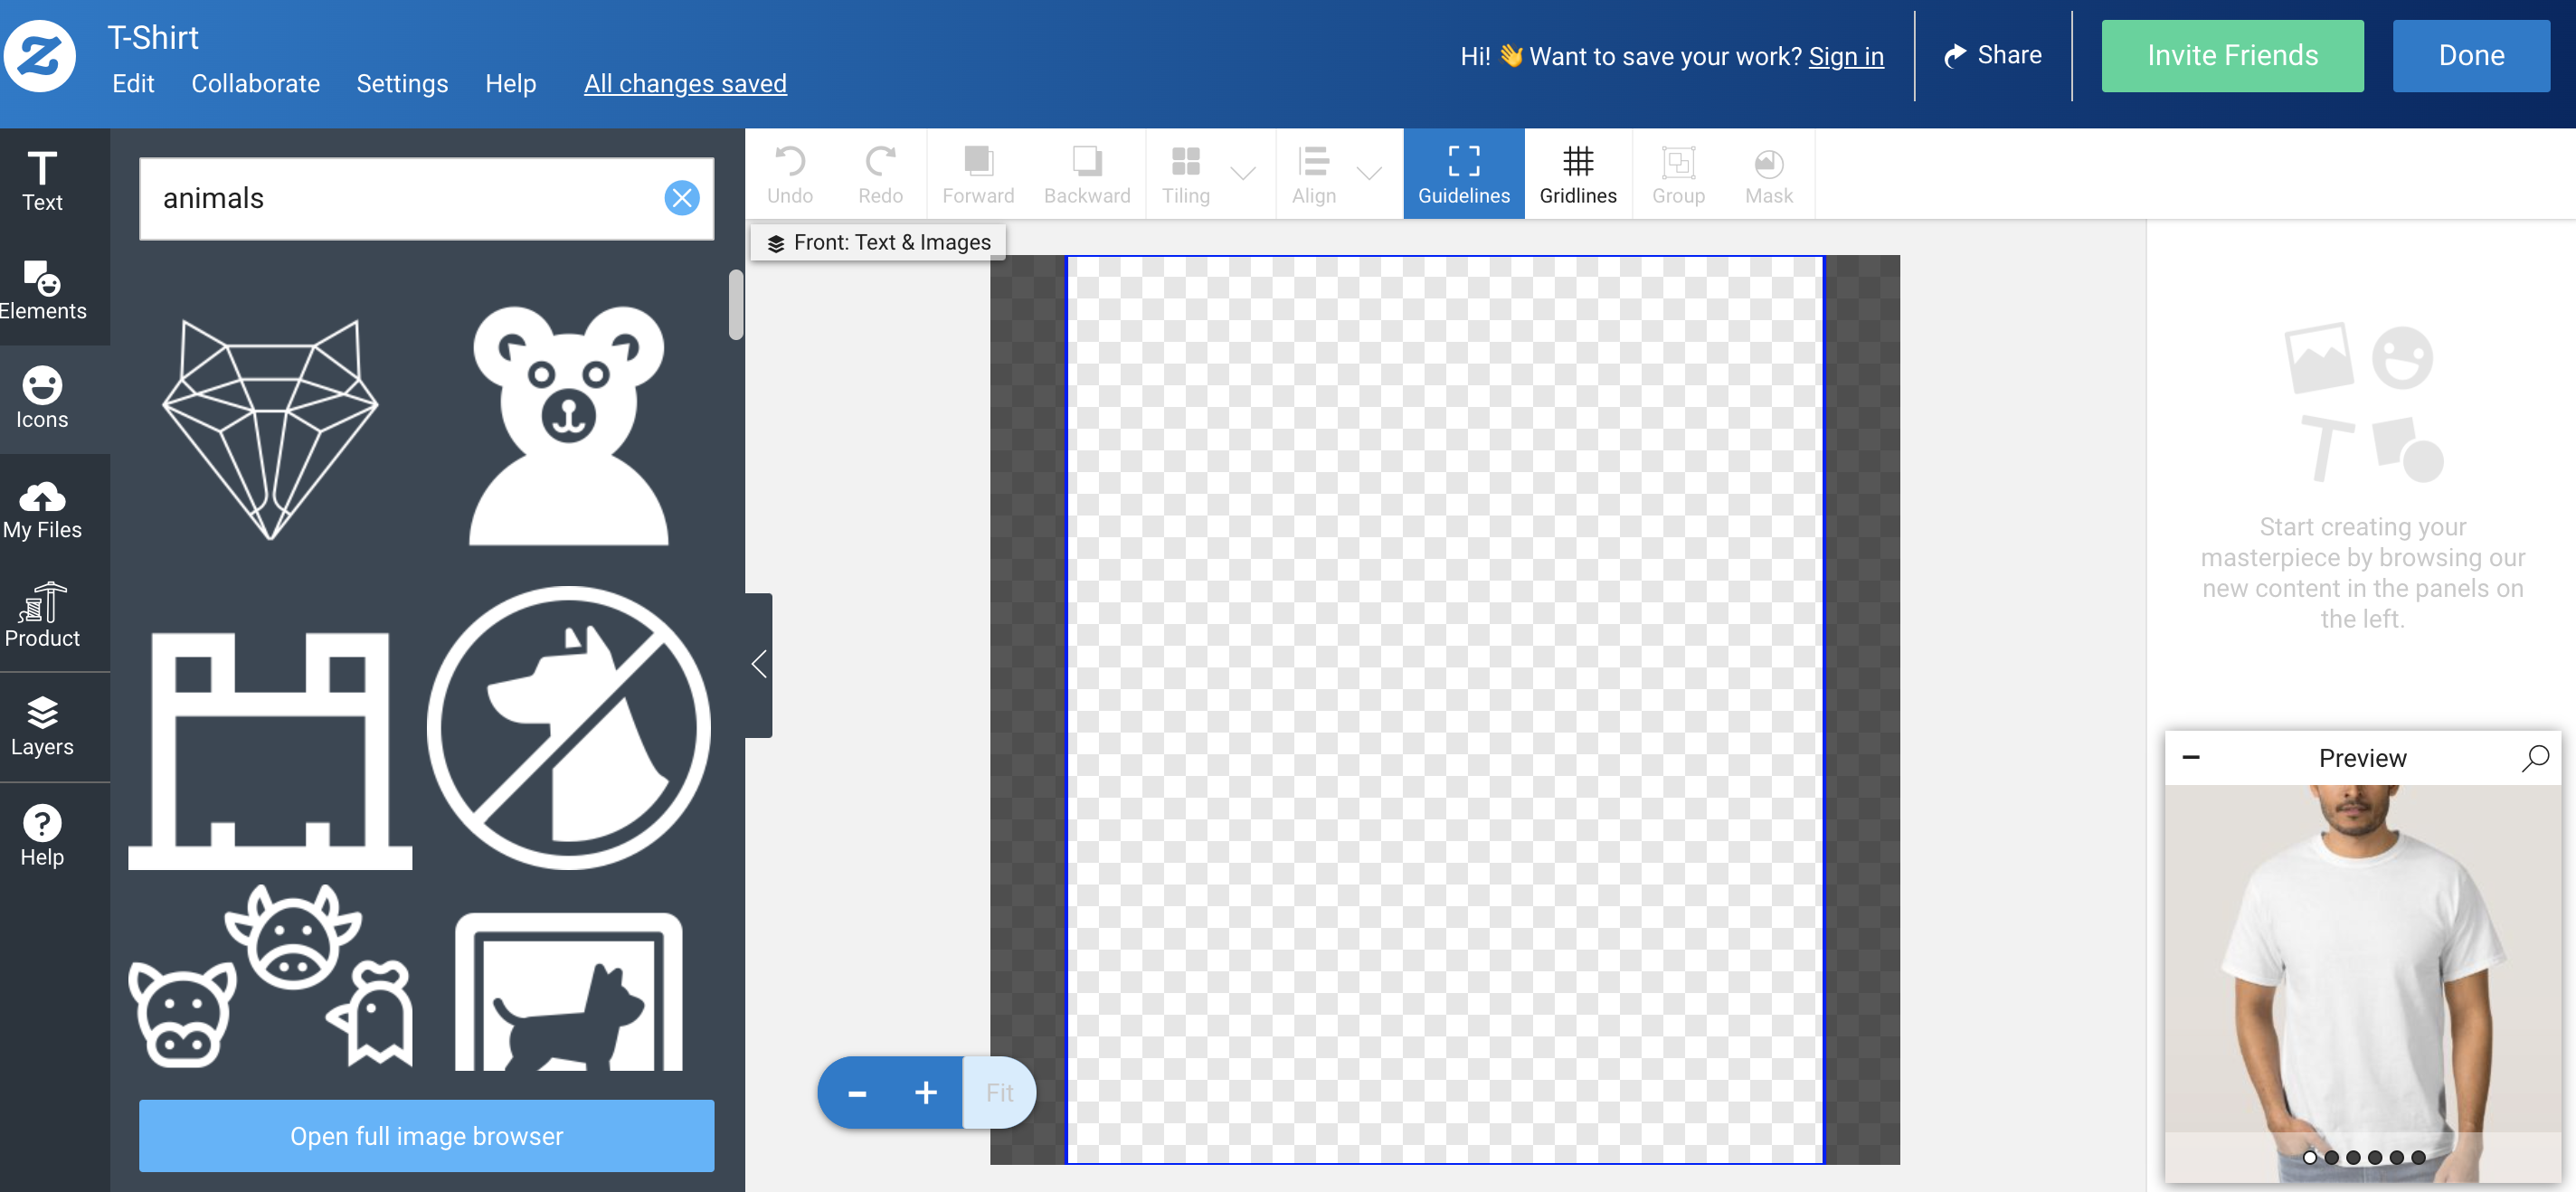
Task: Open the Elements panel
Action: 42,290
